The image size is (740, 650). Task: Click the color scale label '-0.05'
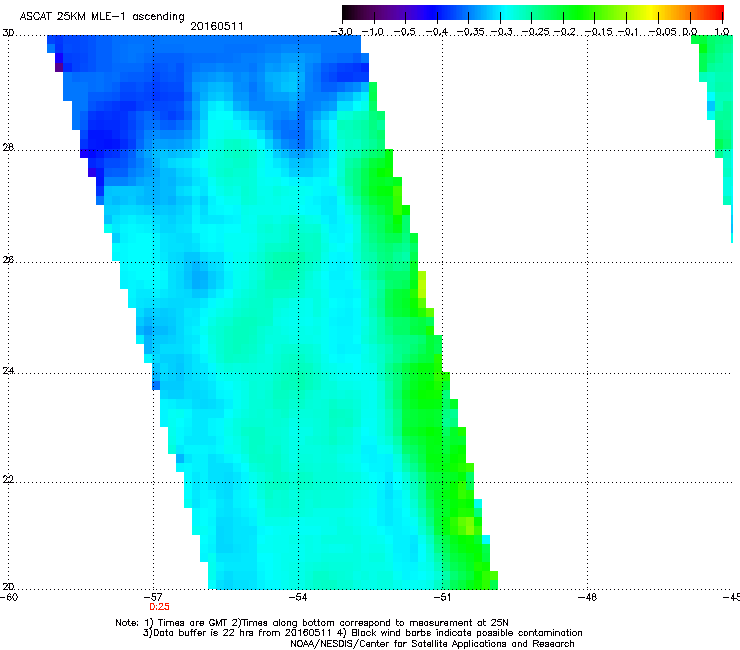663,32
